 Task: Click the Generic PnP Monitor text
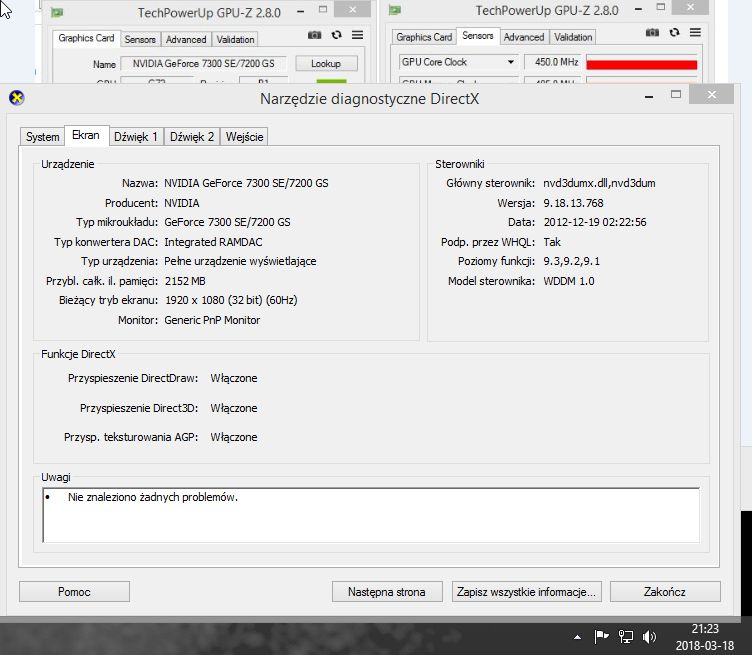pyautogui.click(x=212, y=320)
